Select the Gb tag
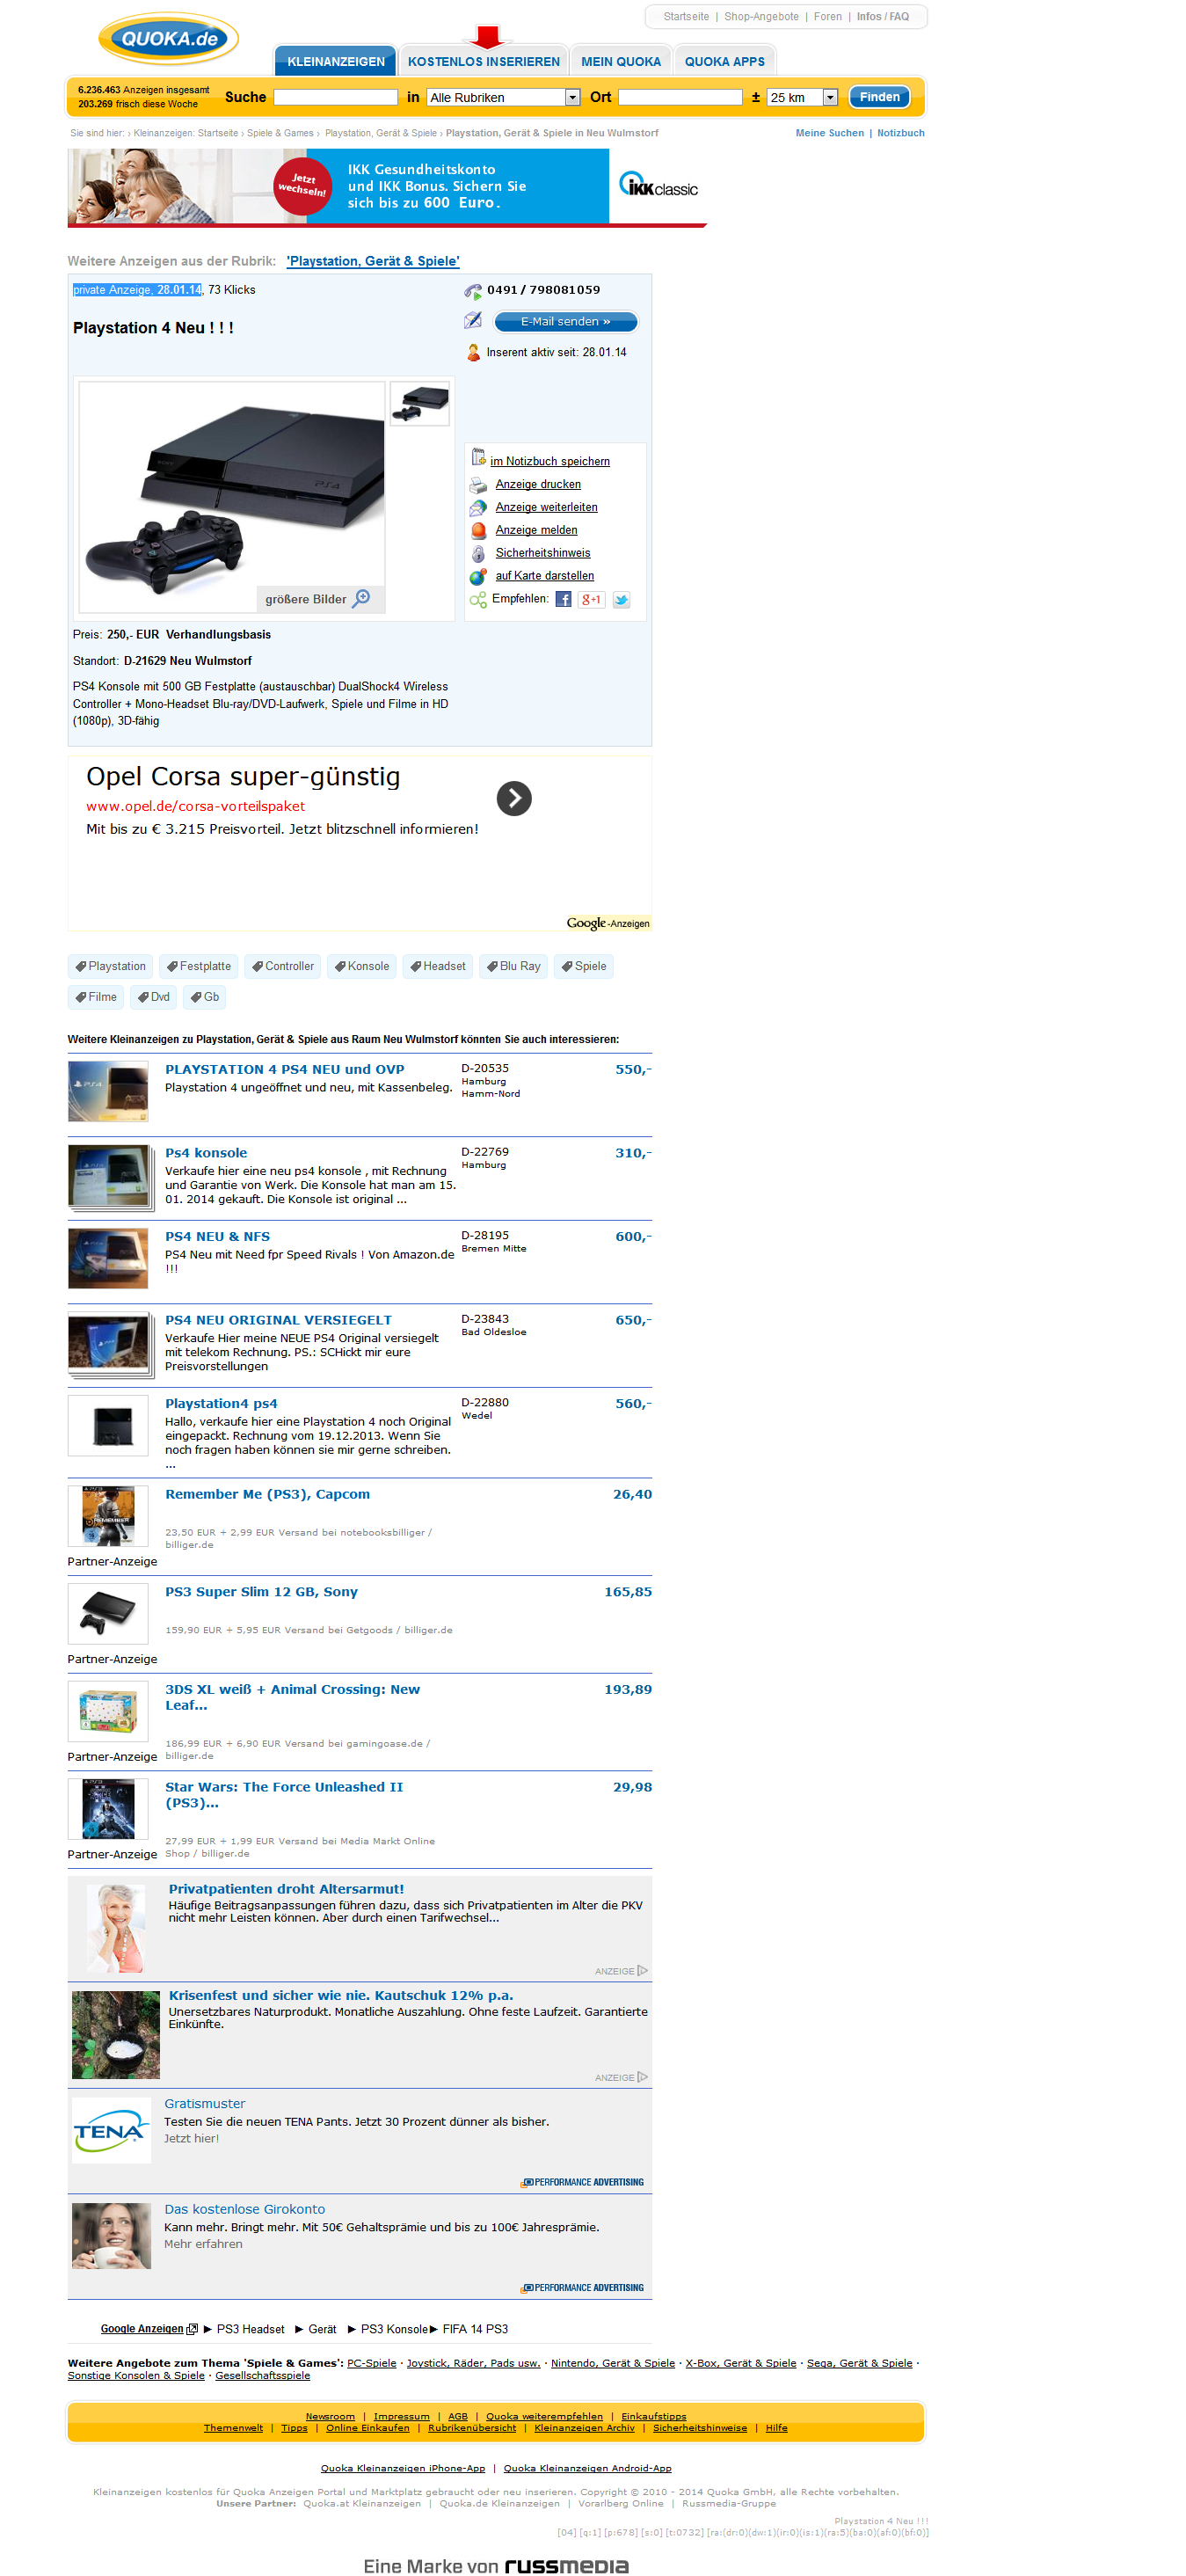This screenshot has height=2576, width=1186. coord(204,997)
